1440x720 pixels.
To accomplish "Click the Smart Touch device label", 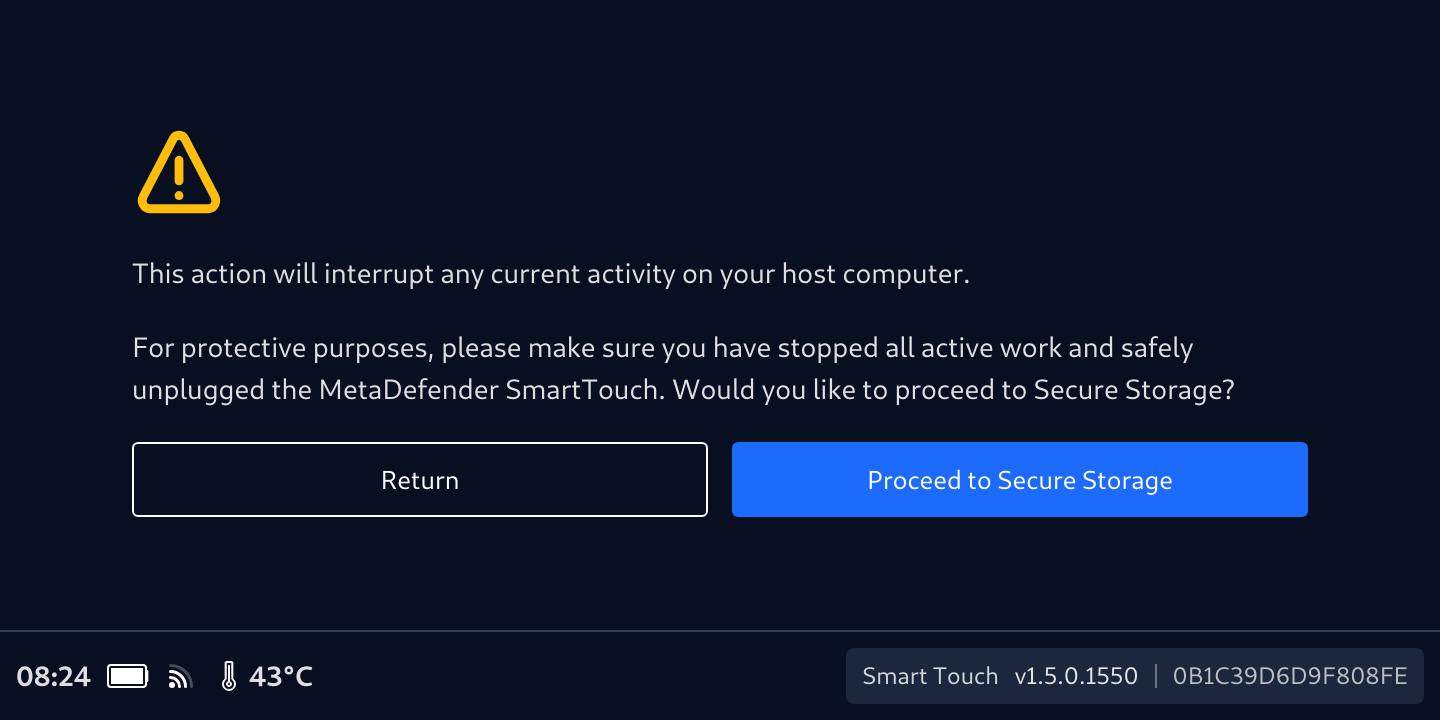I will tap(930, 677).
